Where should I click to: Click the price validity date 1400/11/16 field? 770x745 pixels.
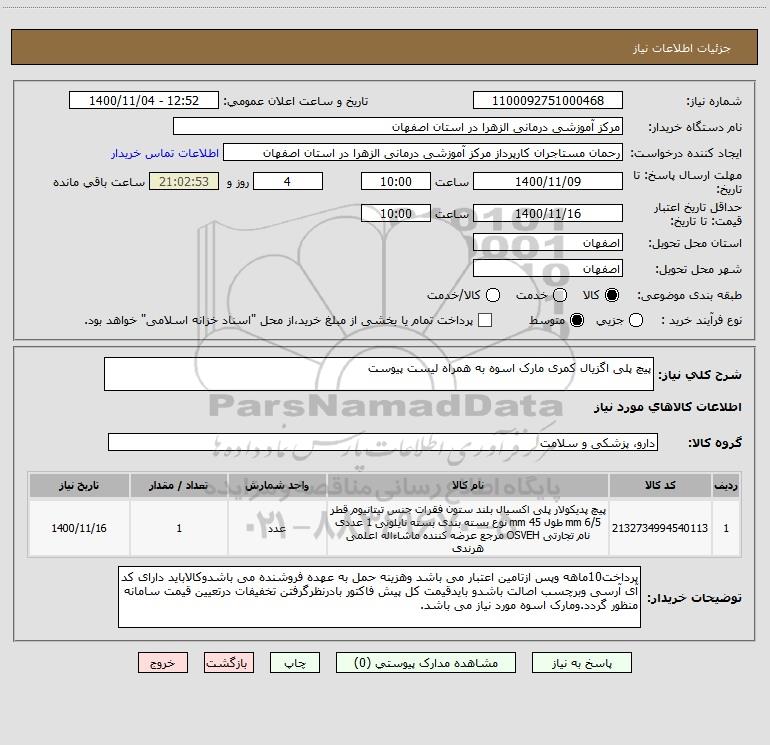click(548, 213)
